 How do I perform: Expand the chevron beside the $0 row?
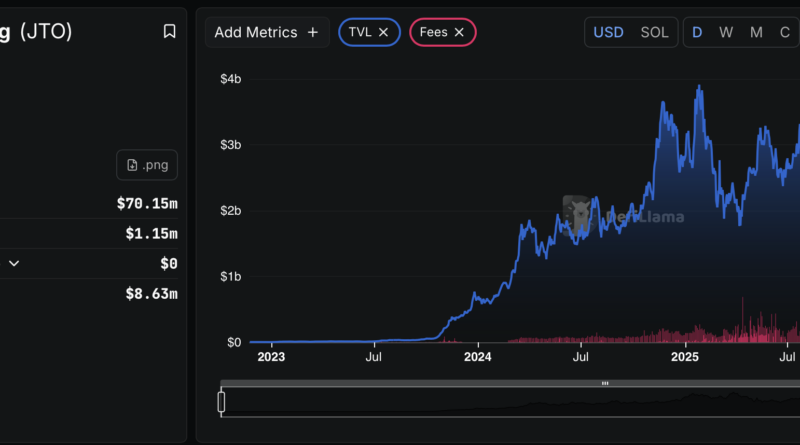pos(14,263)
